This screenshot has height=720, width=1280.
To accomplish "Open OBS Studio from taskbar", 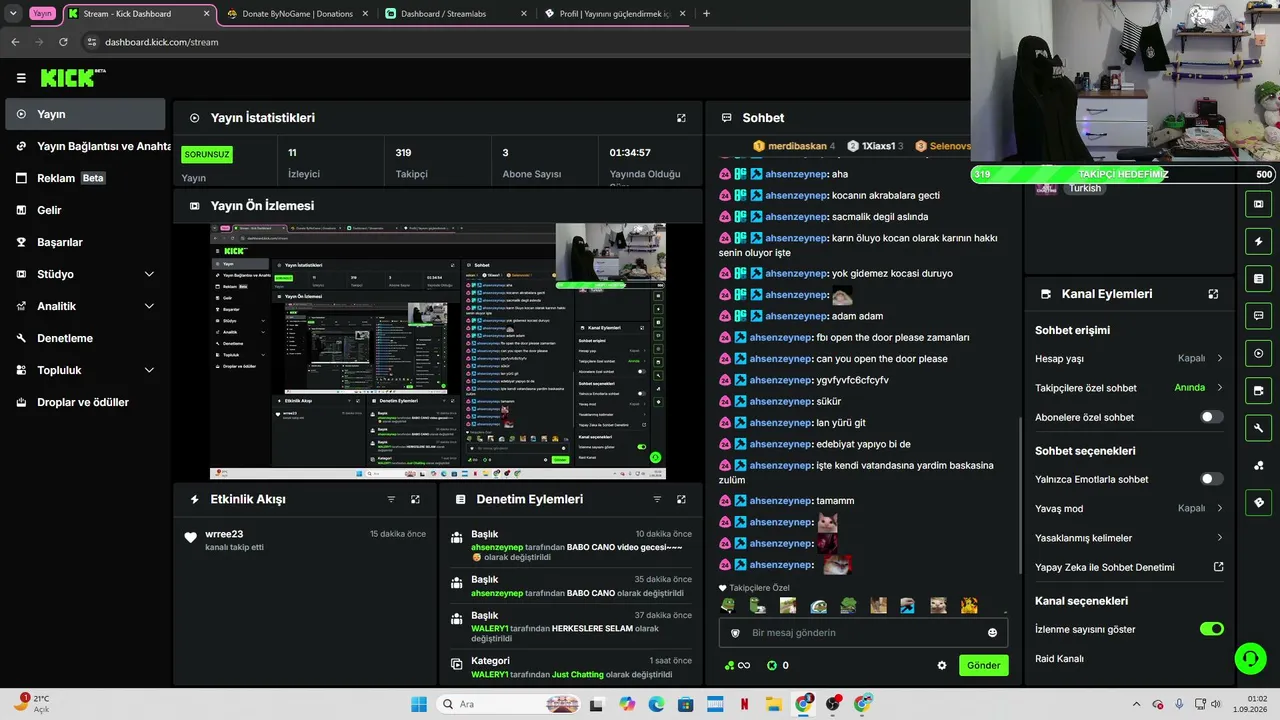I will (833, 704).
